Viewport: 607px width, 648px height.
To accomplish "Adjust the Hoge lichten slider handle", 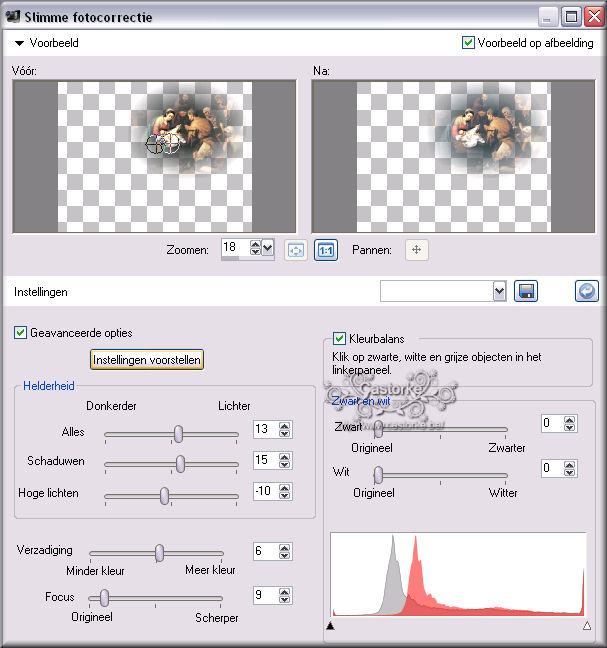I will pyautogui.click(x=164, y=496).
